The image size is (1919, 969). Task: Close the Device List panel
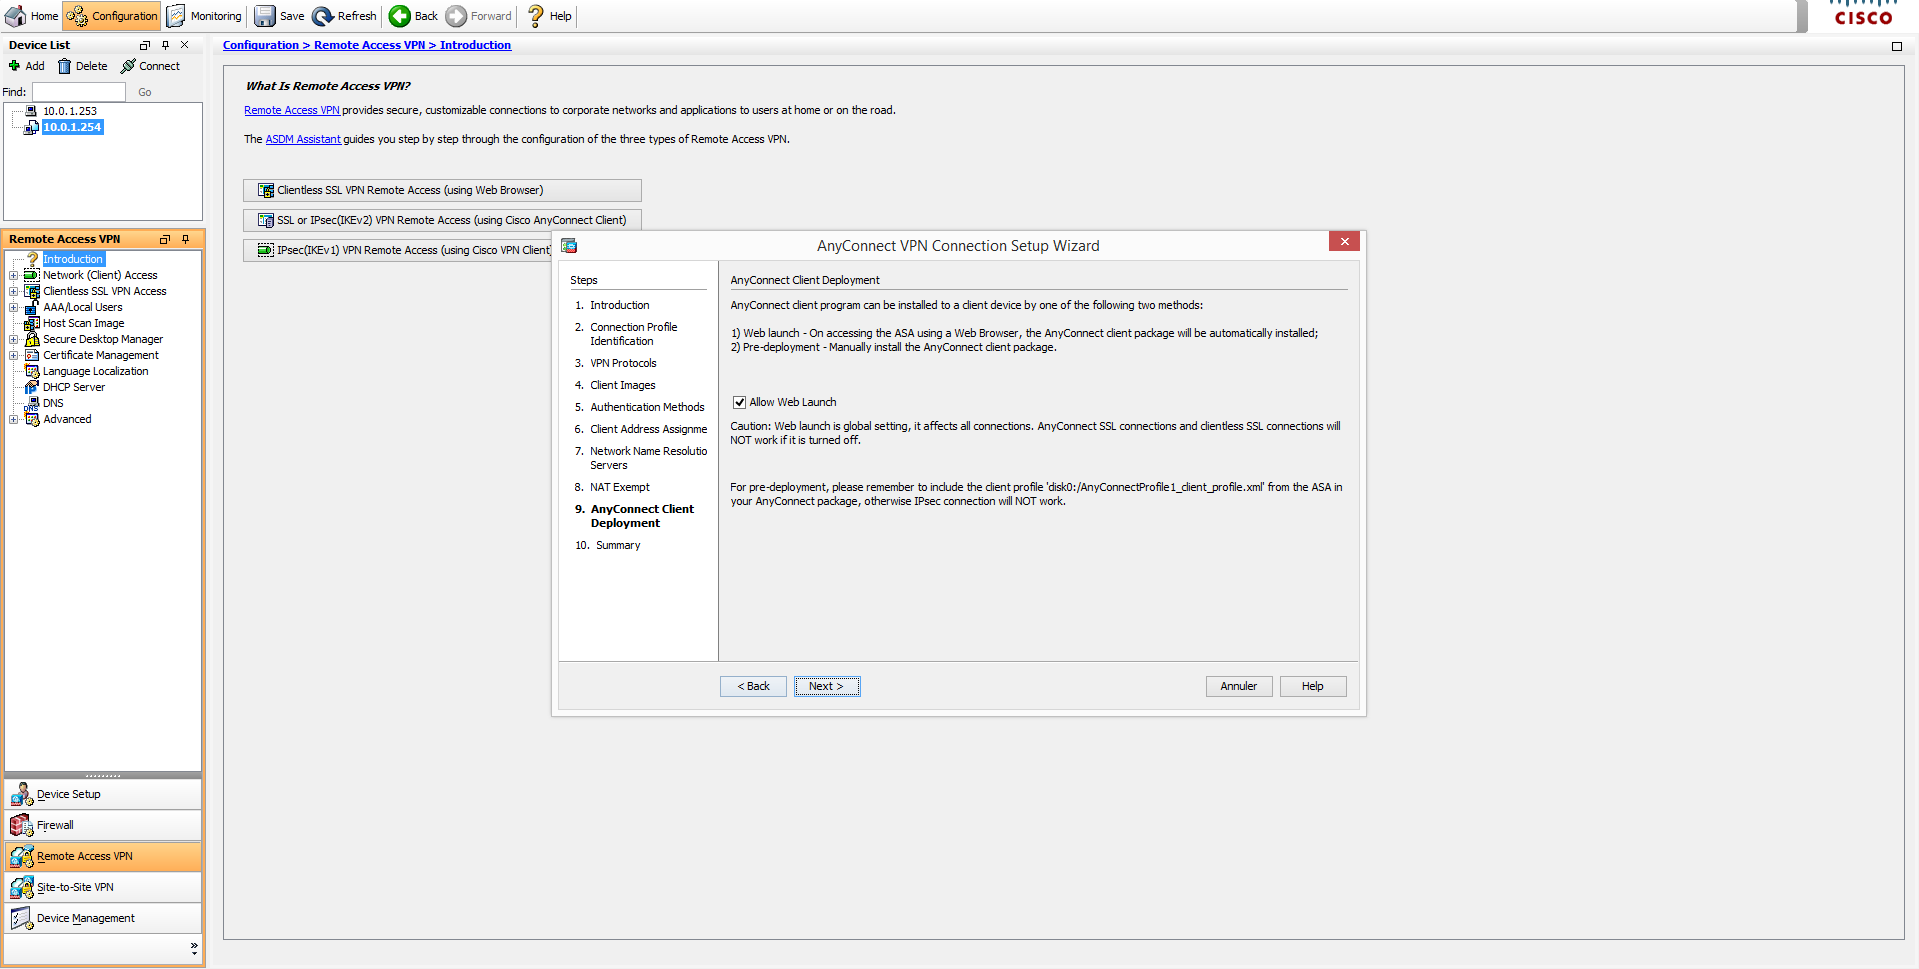(184, 45)
